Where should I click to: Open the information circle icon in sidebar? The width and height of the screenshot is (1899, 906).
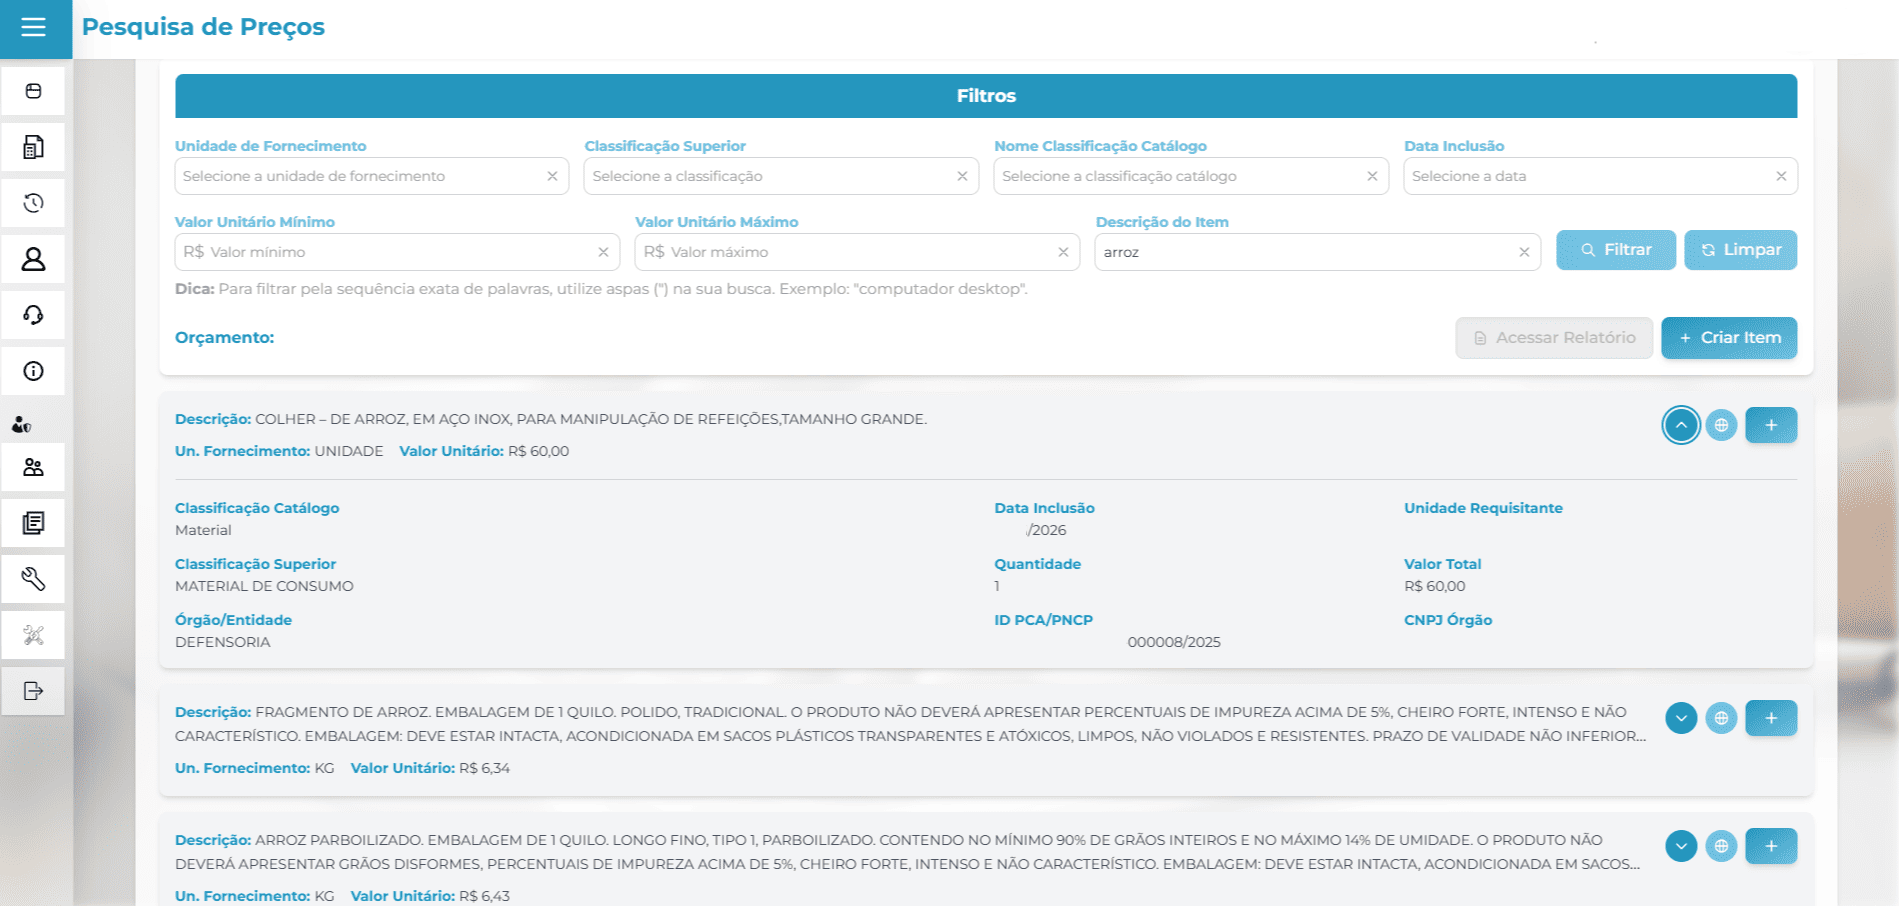(33, 371)
